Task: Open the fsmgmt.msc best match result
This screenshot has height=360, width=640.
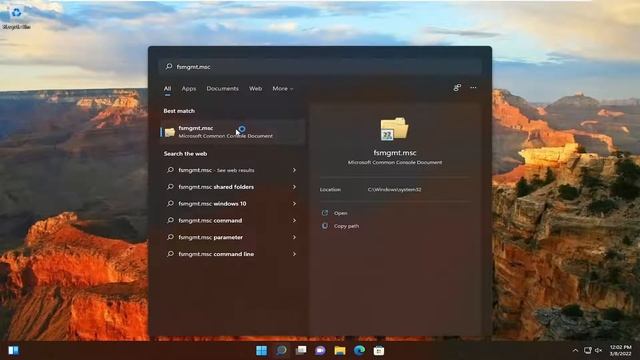Action: pyautogui.click(x=233, y=132)
